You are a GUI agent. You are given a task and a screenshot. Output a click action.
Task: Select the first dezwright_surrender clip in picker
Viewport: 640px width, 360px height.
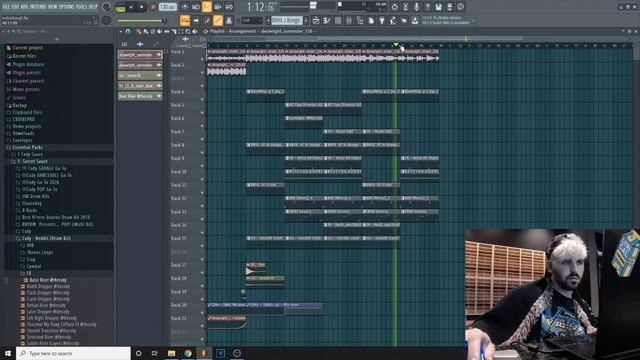(x=140, y=54)
